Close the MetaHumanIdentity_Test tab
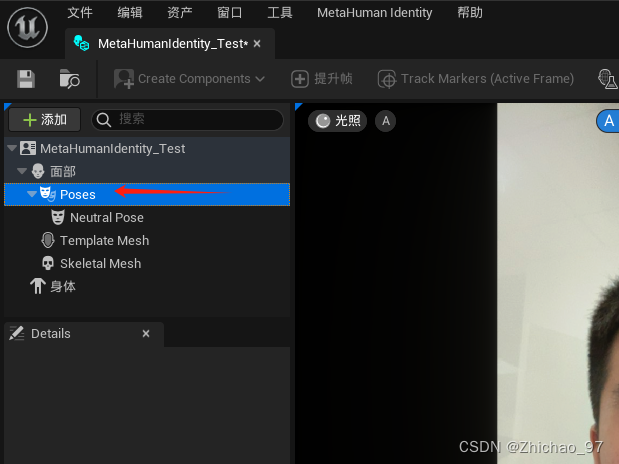Image resolution: width=619 pixels, height=464 pixels. pos(257,43)
